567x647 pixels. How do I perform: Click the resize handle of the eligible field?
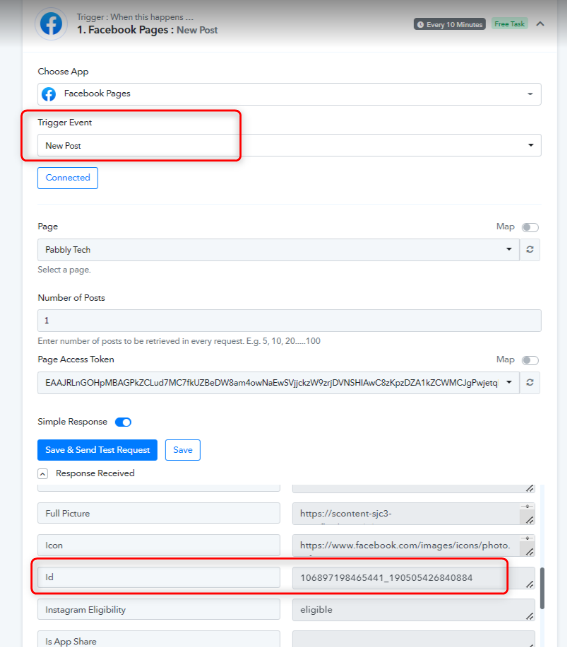(530, 616)
